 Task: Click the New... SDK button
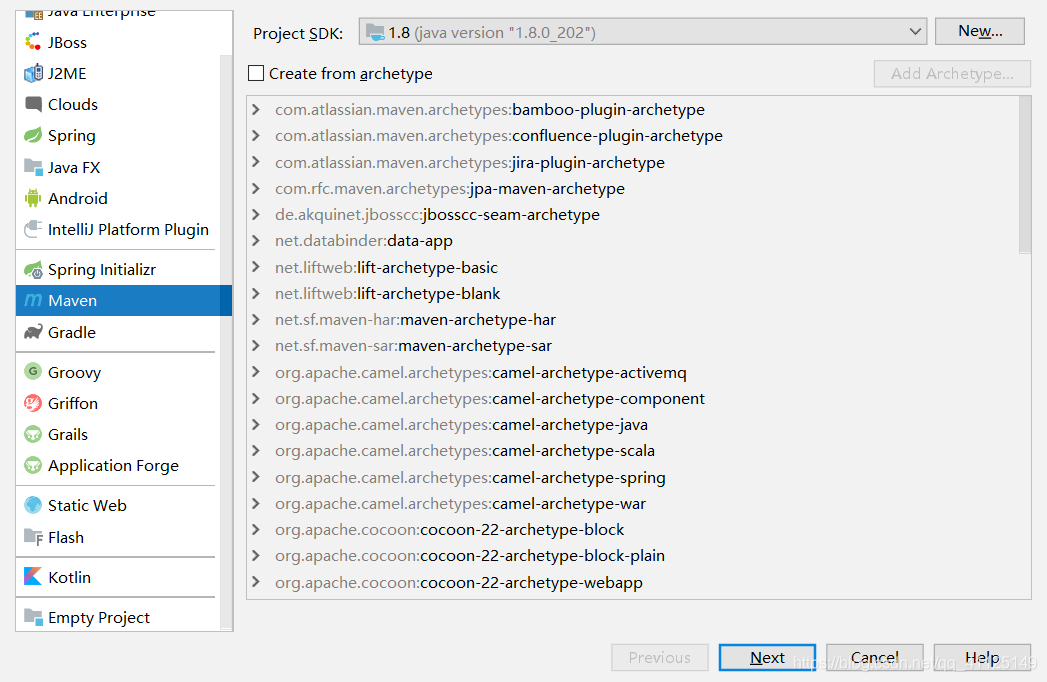coord(980,31)
